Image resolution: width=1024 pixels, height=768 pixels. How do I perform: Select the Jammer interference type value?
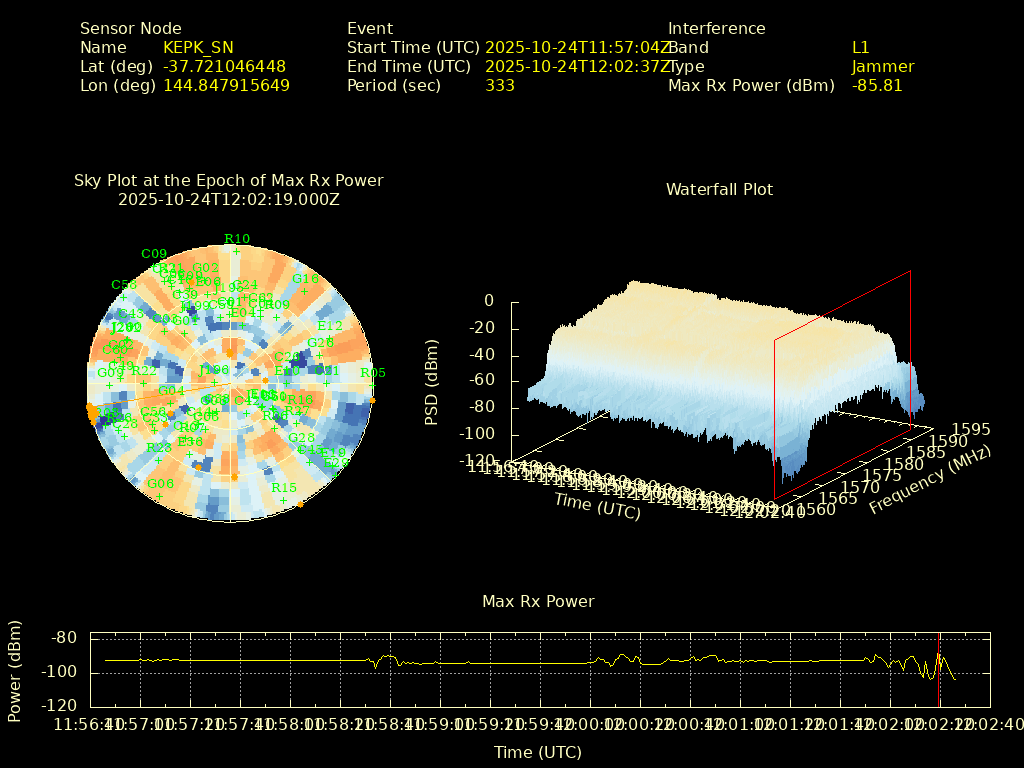pyautogui.click(x=882, y=67)
